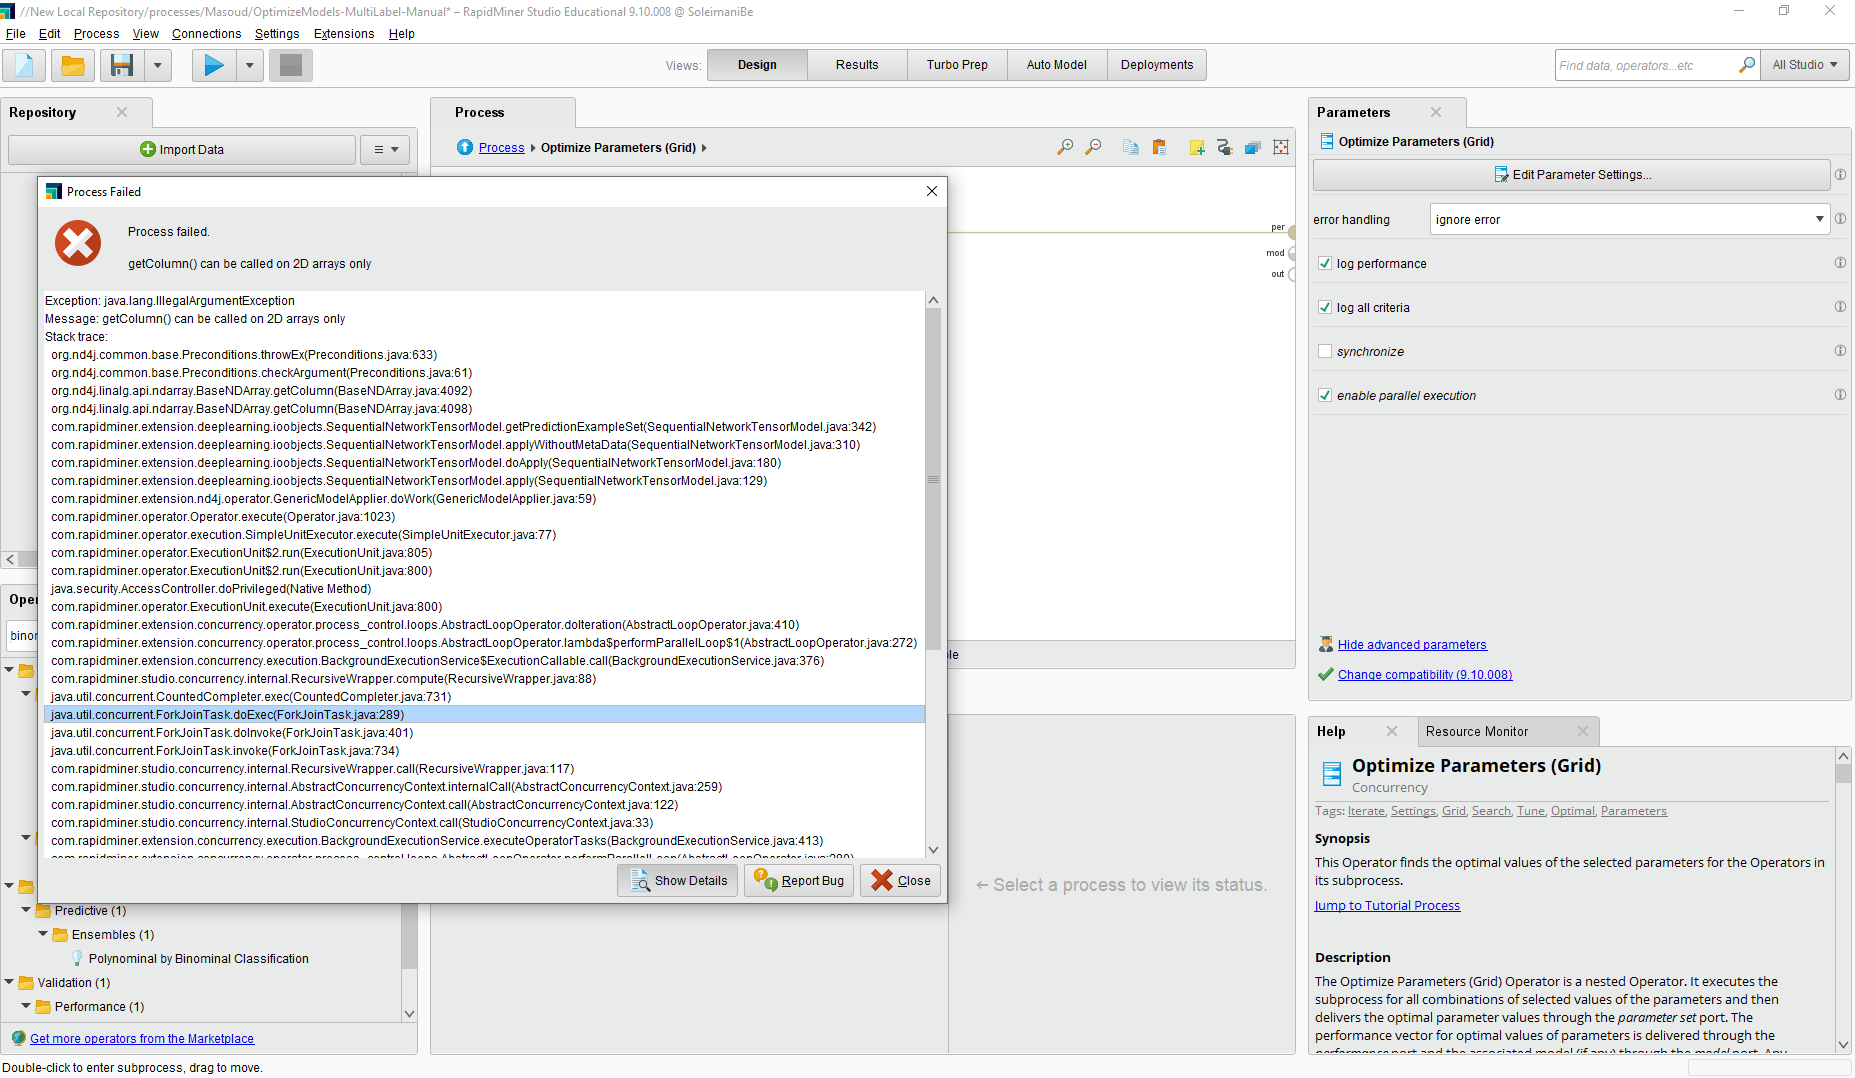Click the Import Data button
This screenshot has width=1855, height=1078.
(x=182, y=150)
